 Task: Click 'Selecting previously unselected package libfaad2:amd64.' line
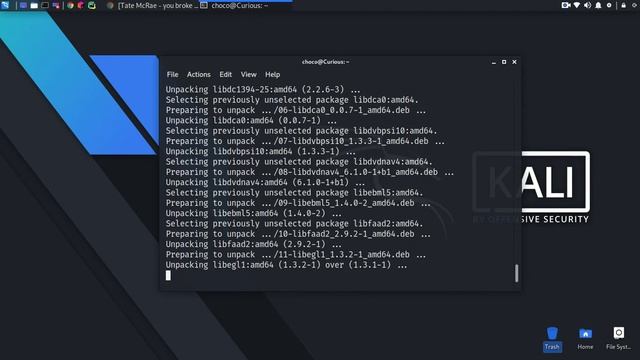pyautogui.click(x=294, y=224)
